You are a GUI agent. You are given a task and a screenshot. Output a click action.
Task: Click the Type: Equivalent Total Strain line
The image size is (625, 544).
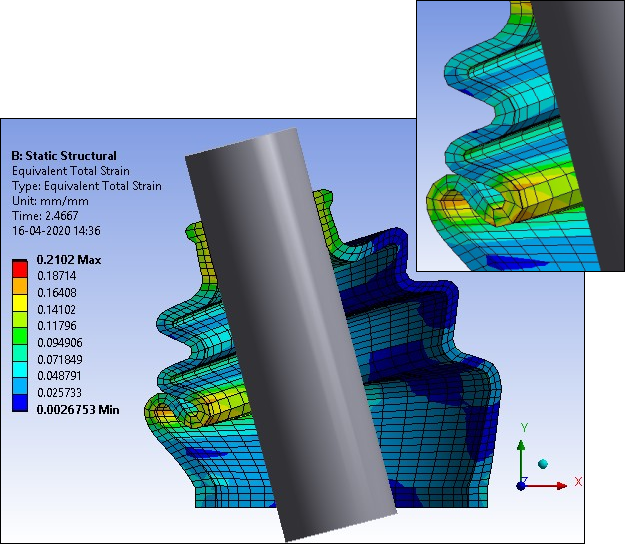click(87, 186)
